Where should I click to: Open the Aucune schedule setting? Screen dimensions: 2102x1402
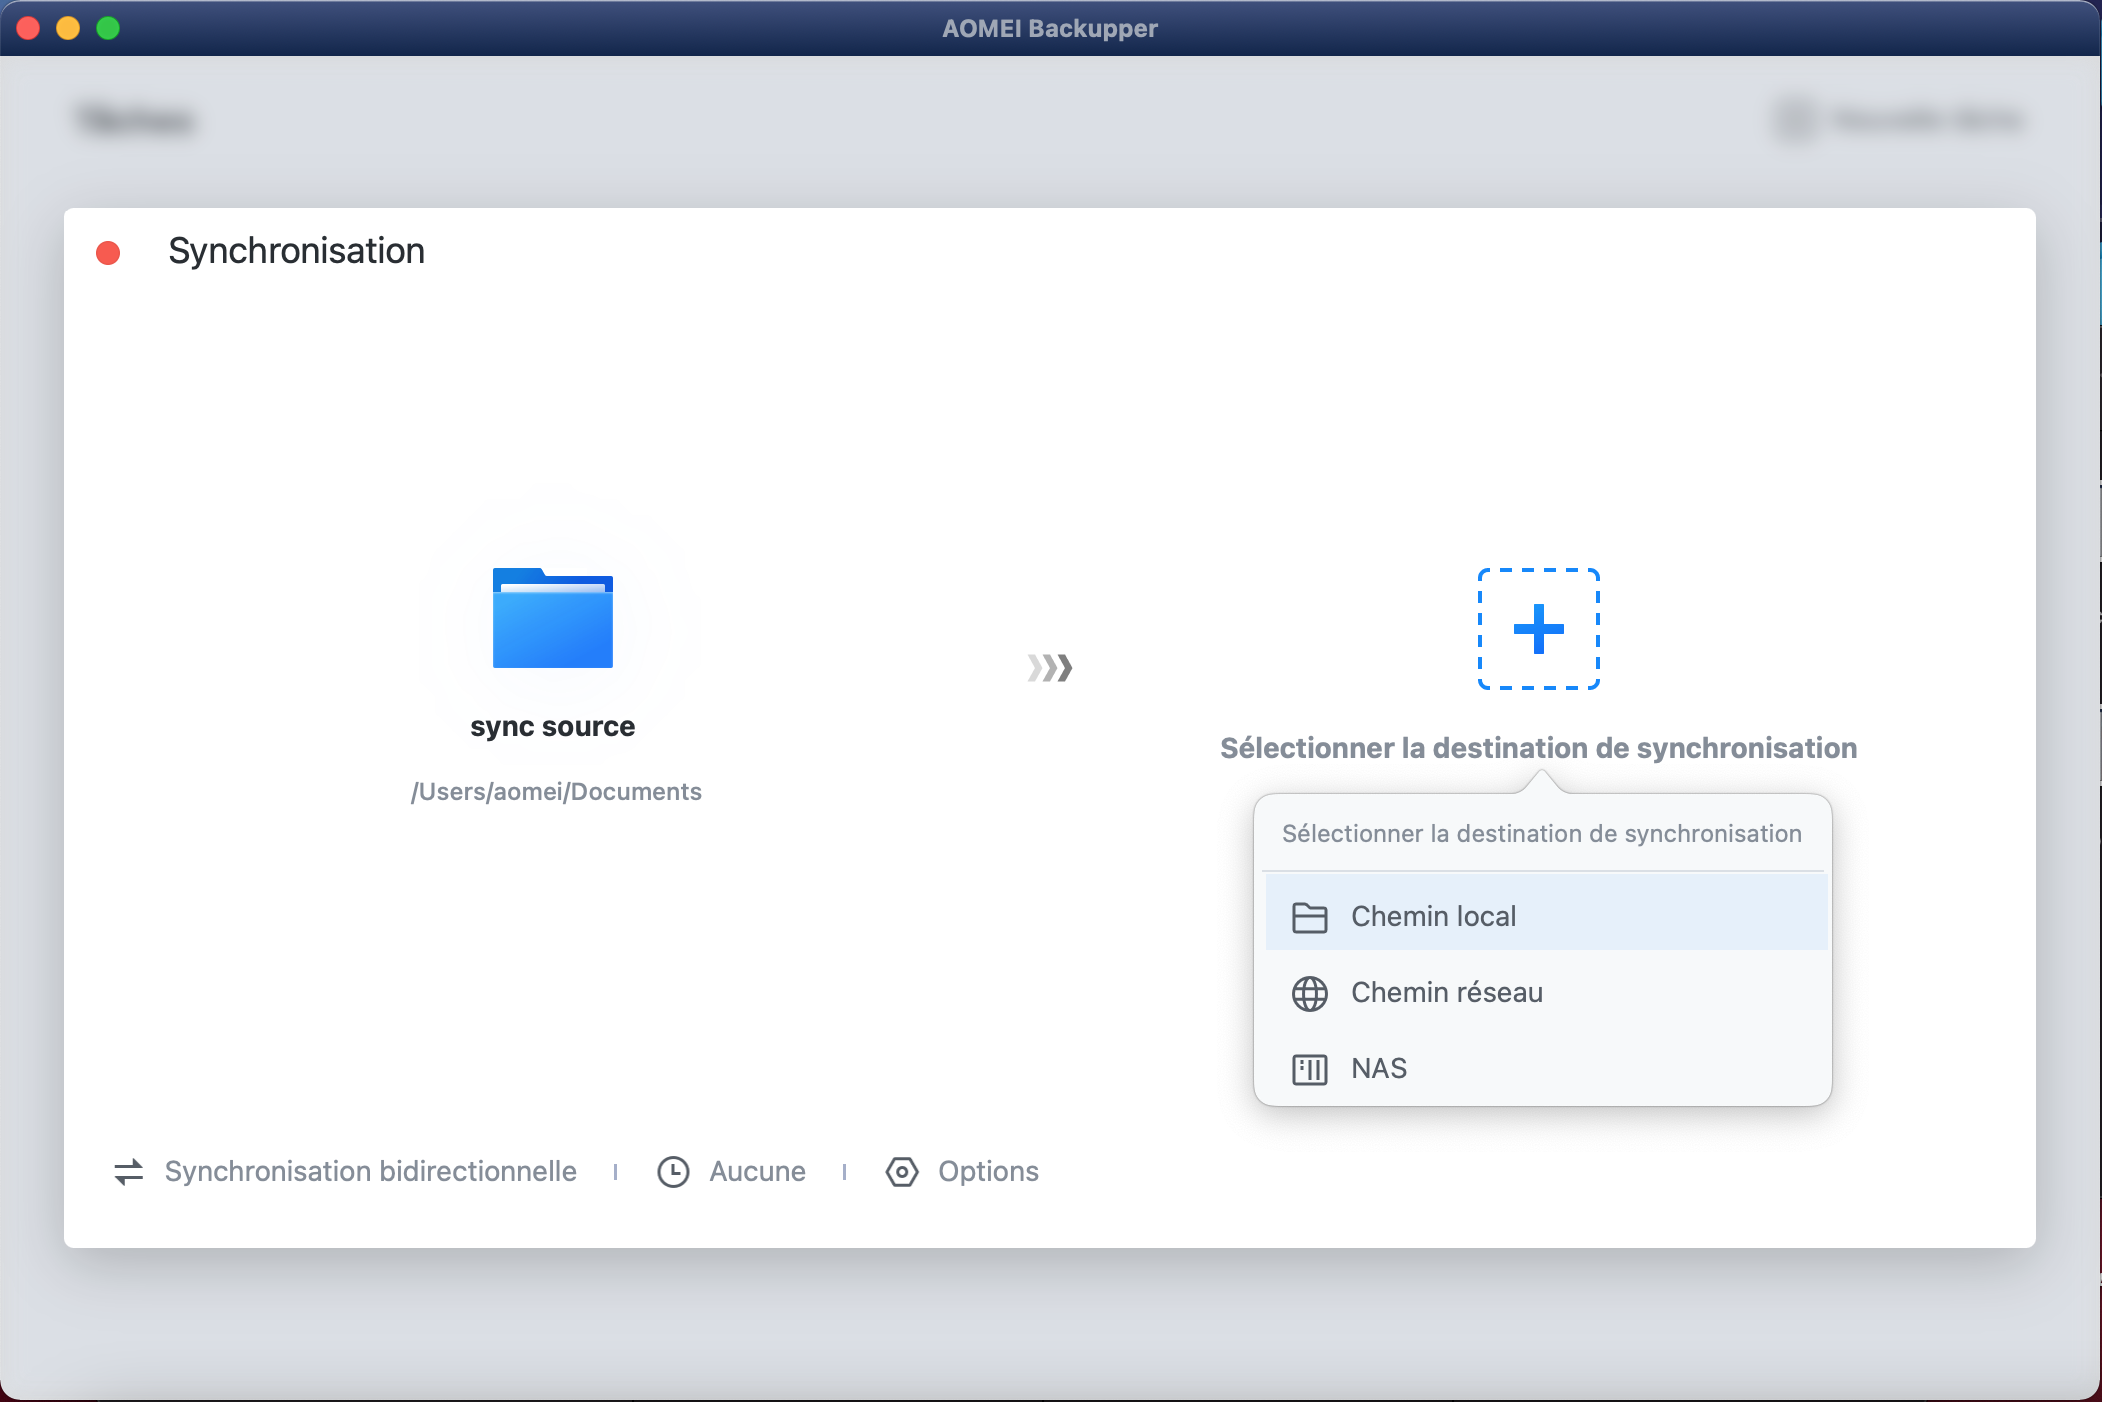tap(757, 1171)
